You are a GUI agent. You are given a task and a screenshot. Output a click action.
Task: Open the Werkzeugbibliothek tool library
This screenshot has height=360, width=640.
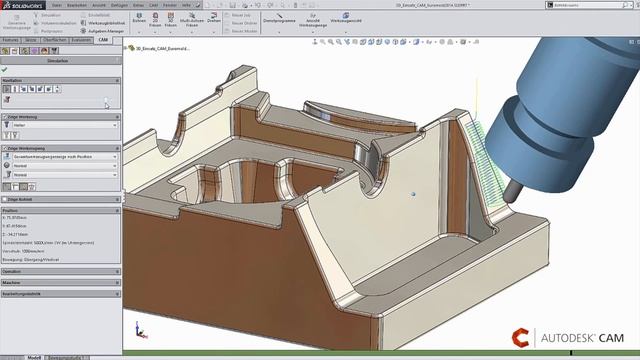[103, 23]
